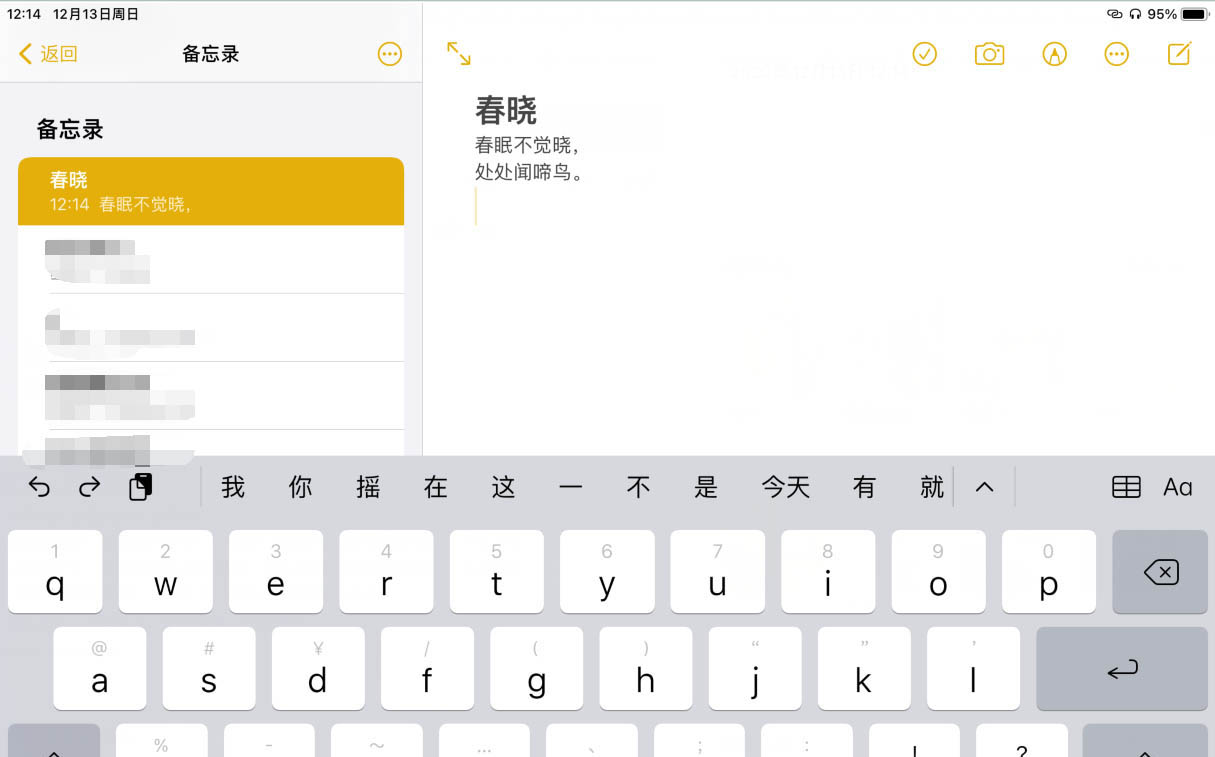The image size is (1215, 757).
Task: Tap the y key
Action: [607, 572]
